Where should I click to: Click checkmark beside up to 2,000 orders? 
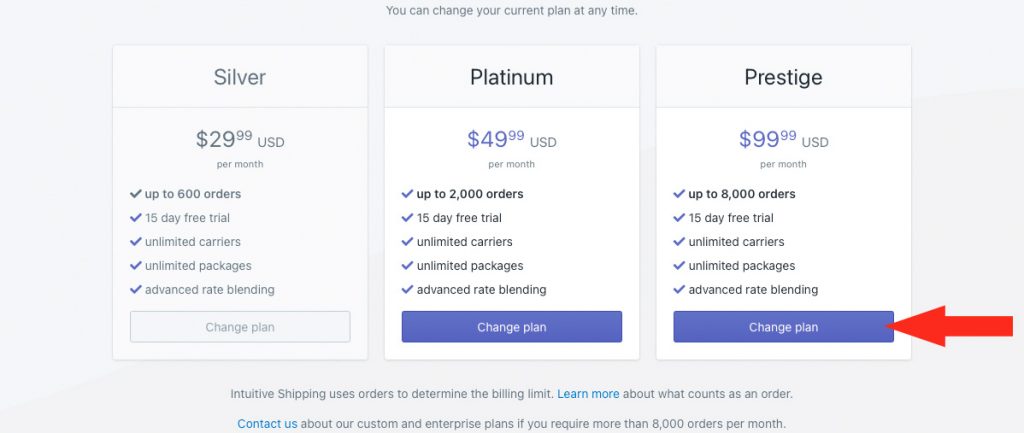coord(408,194)
